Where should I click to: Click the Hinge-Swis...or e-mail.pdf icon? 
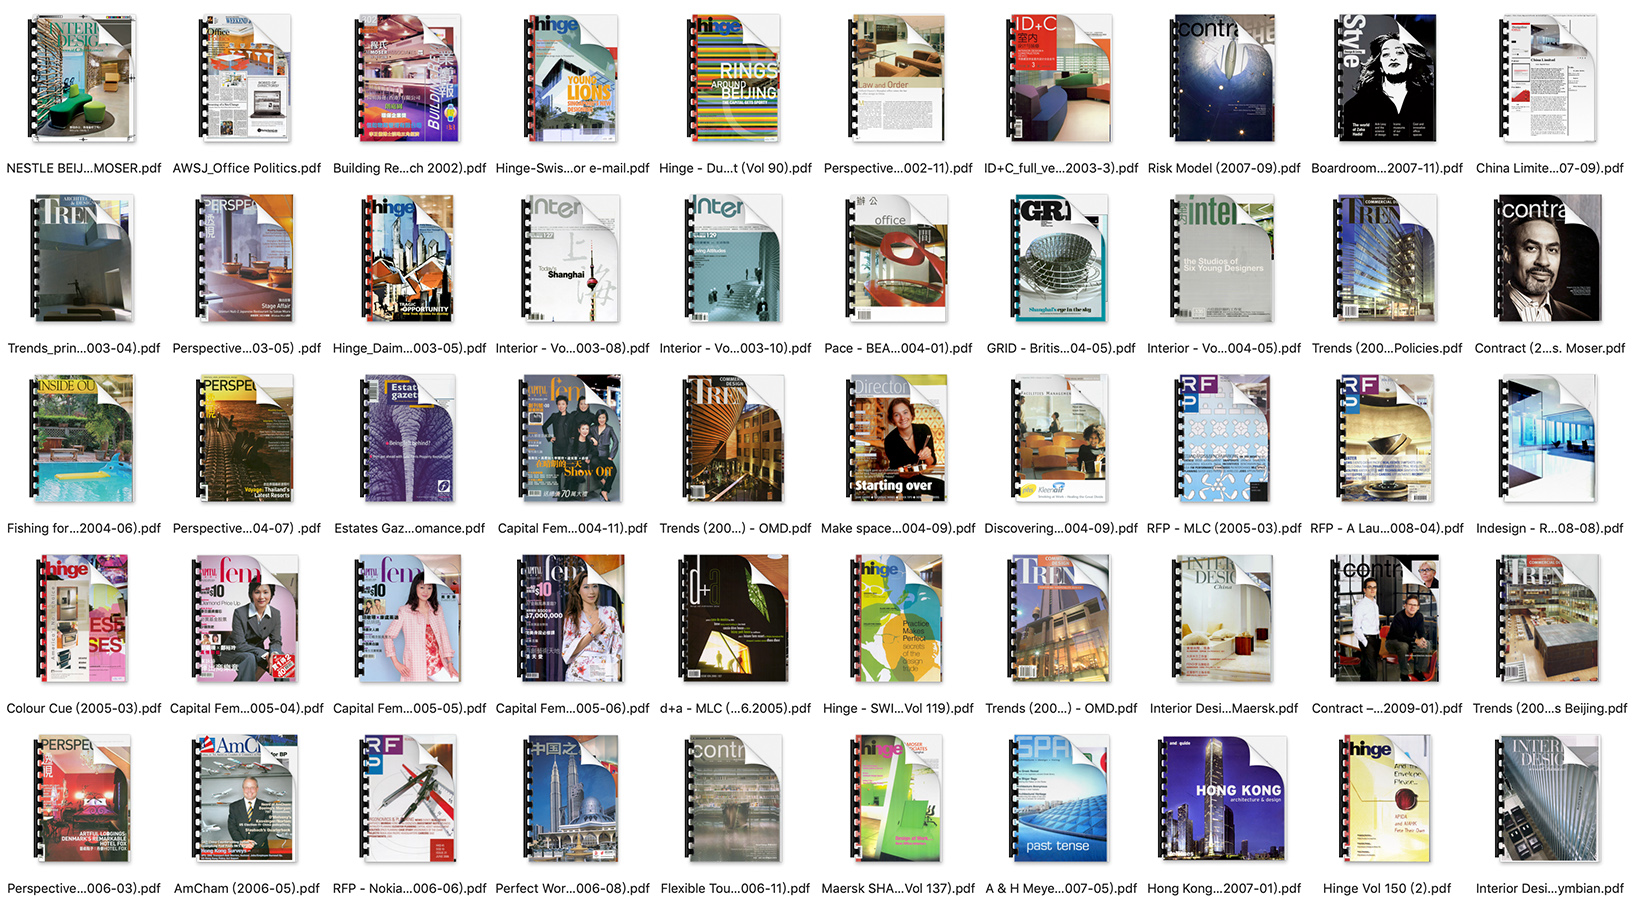pos(572,78)
